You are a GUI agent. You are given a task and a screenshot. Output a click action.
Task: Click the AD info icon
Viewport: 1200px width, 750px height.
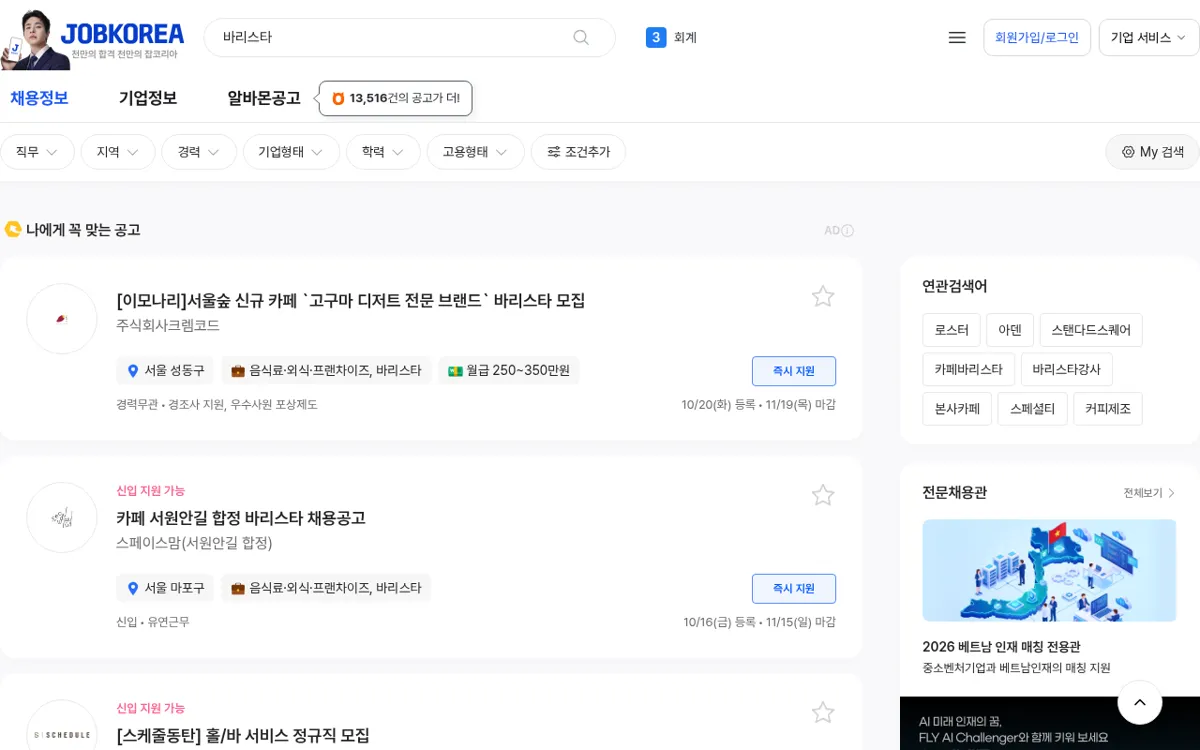click(847, 231)
